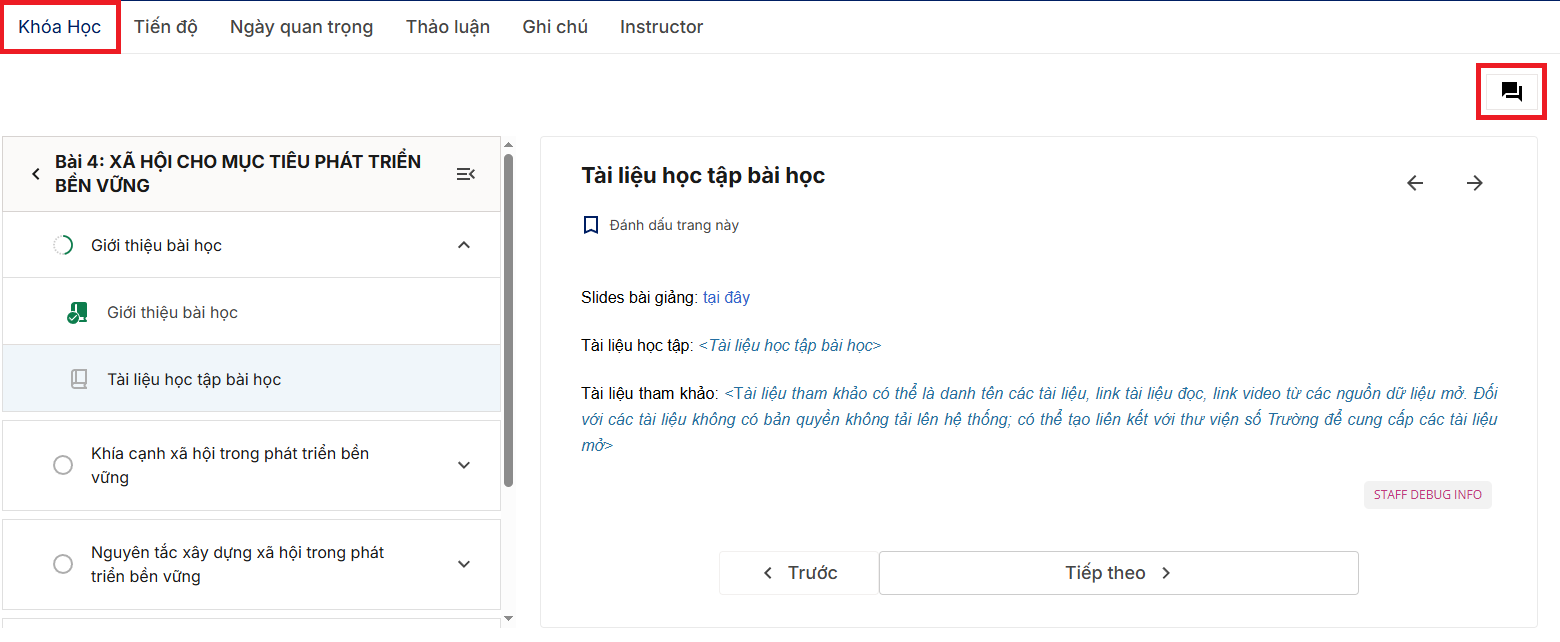Expand Khía cạnh xã hội trong phát triển section
This screenshot has height=642, width=1560.
(x=463, y=465)
